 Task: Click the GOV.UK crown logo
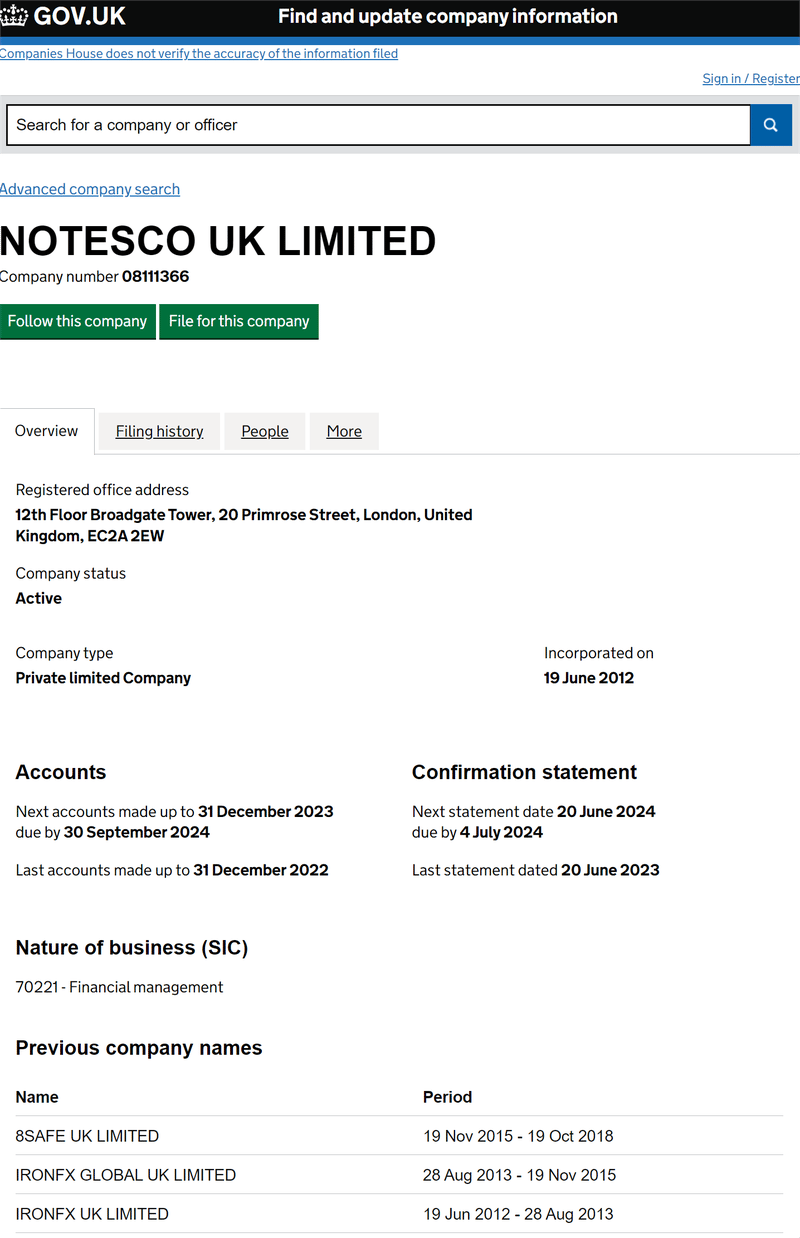[14, 16]
